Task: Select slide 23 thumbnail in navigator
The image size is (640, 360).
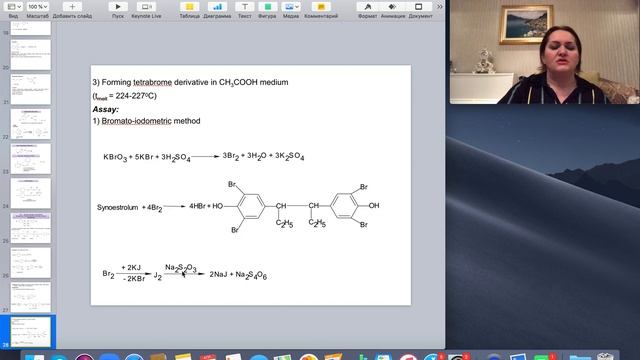Action: (31, 158)
